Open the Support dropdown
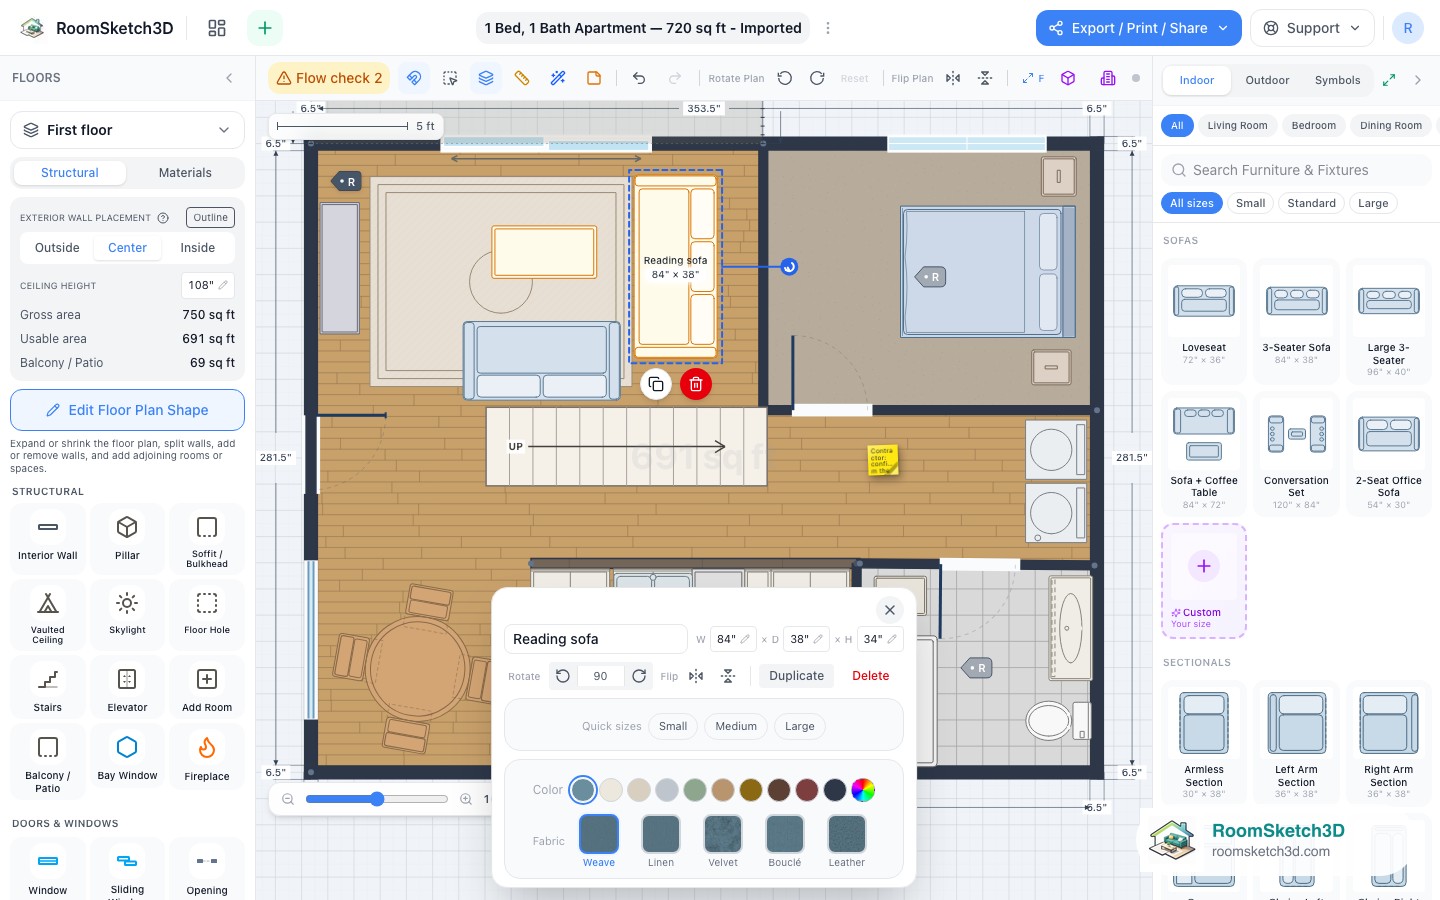The height and width of the screenshot is (900, 1440). click(x=1312, y=28)
